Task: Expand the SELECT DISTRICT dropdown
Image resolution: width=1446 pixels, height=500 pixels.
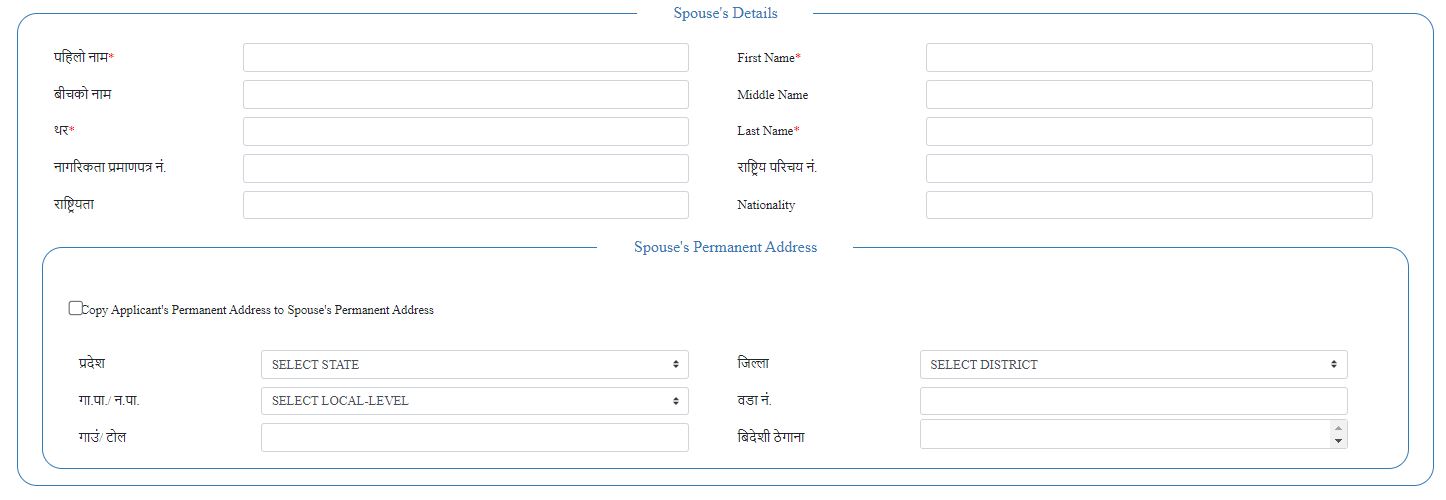Action: tap(1133, 365)
